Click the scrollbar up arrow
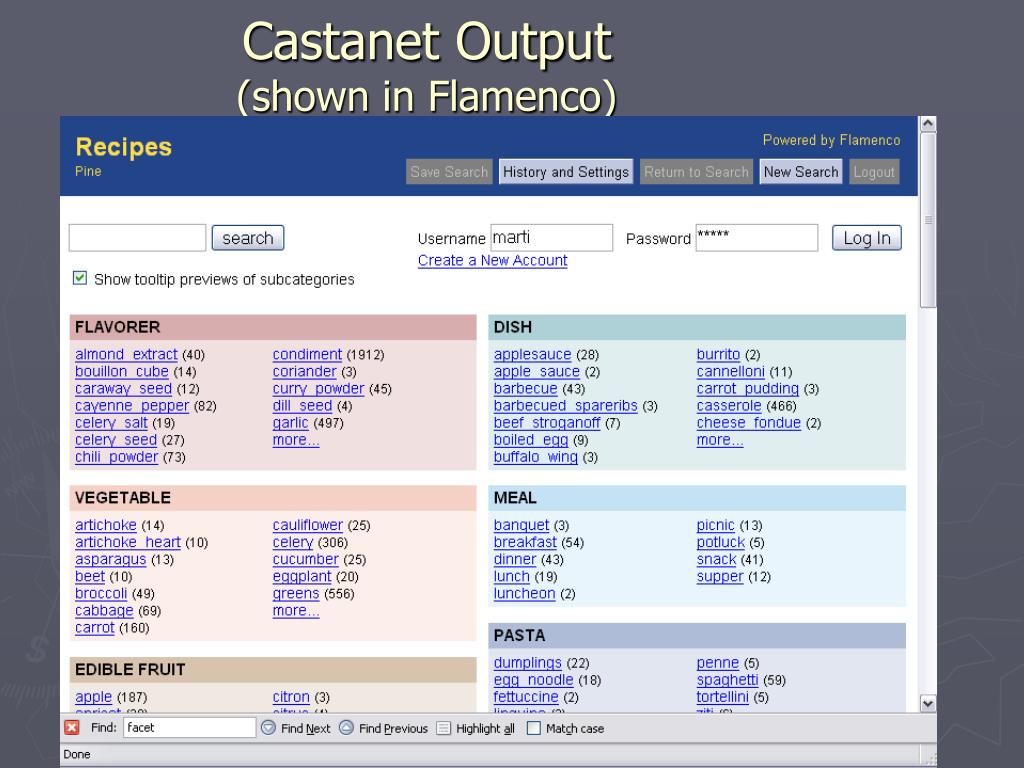 pos(927,124)
